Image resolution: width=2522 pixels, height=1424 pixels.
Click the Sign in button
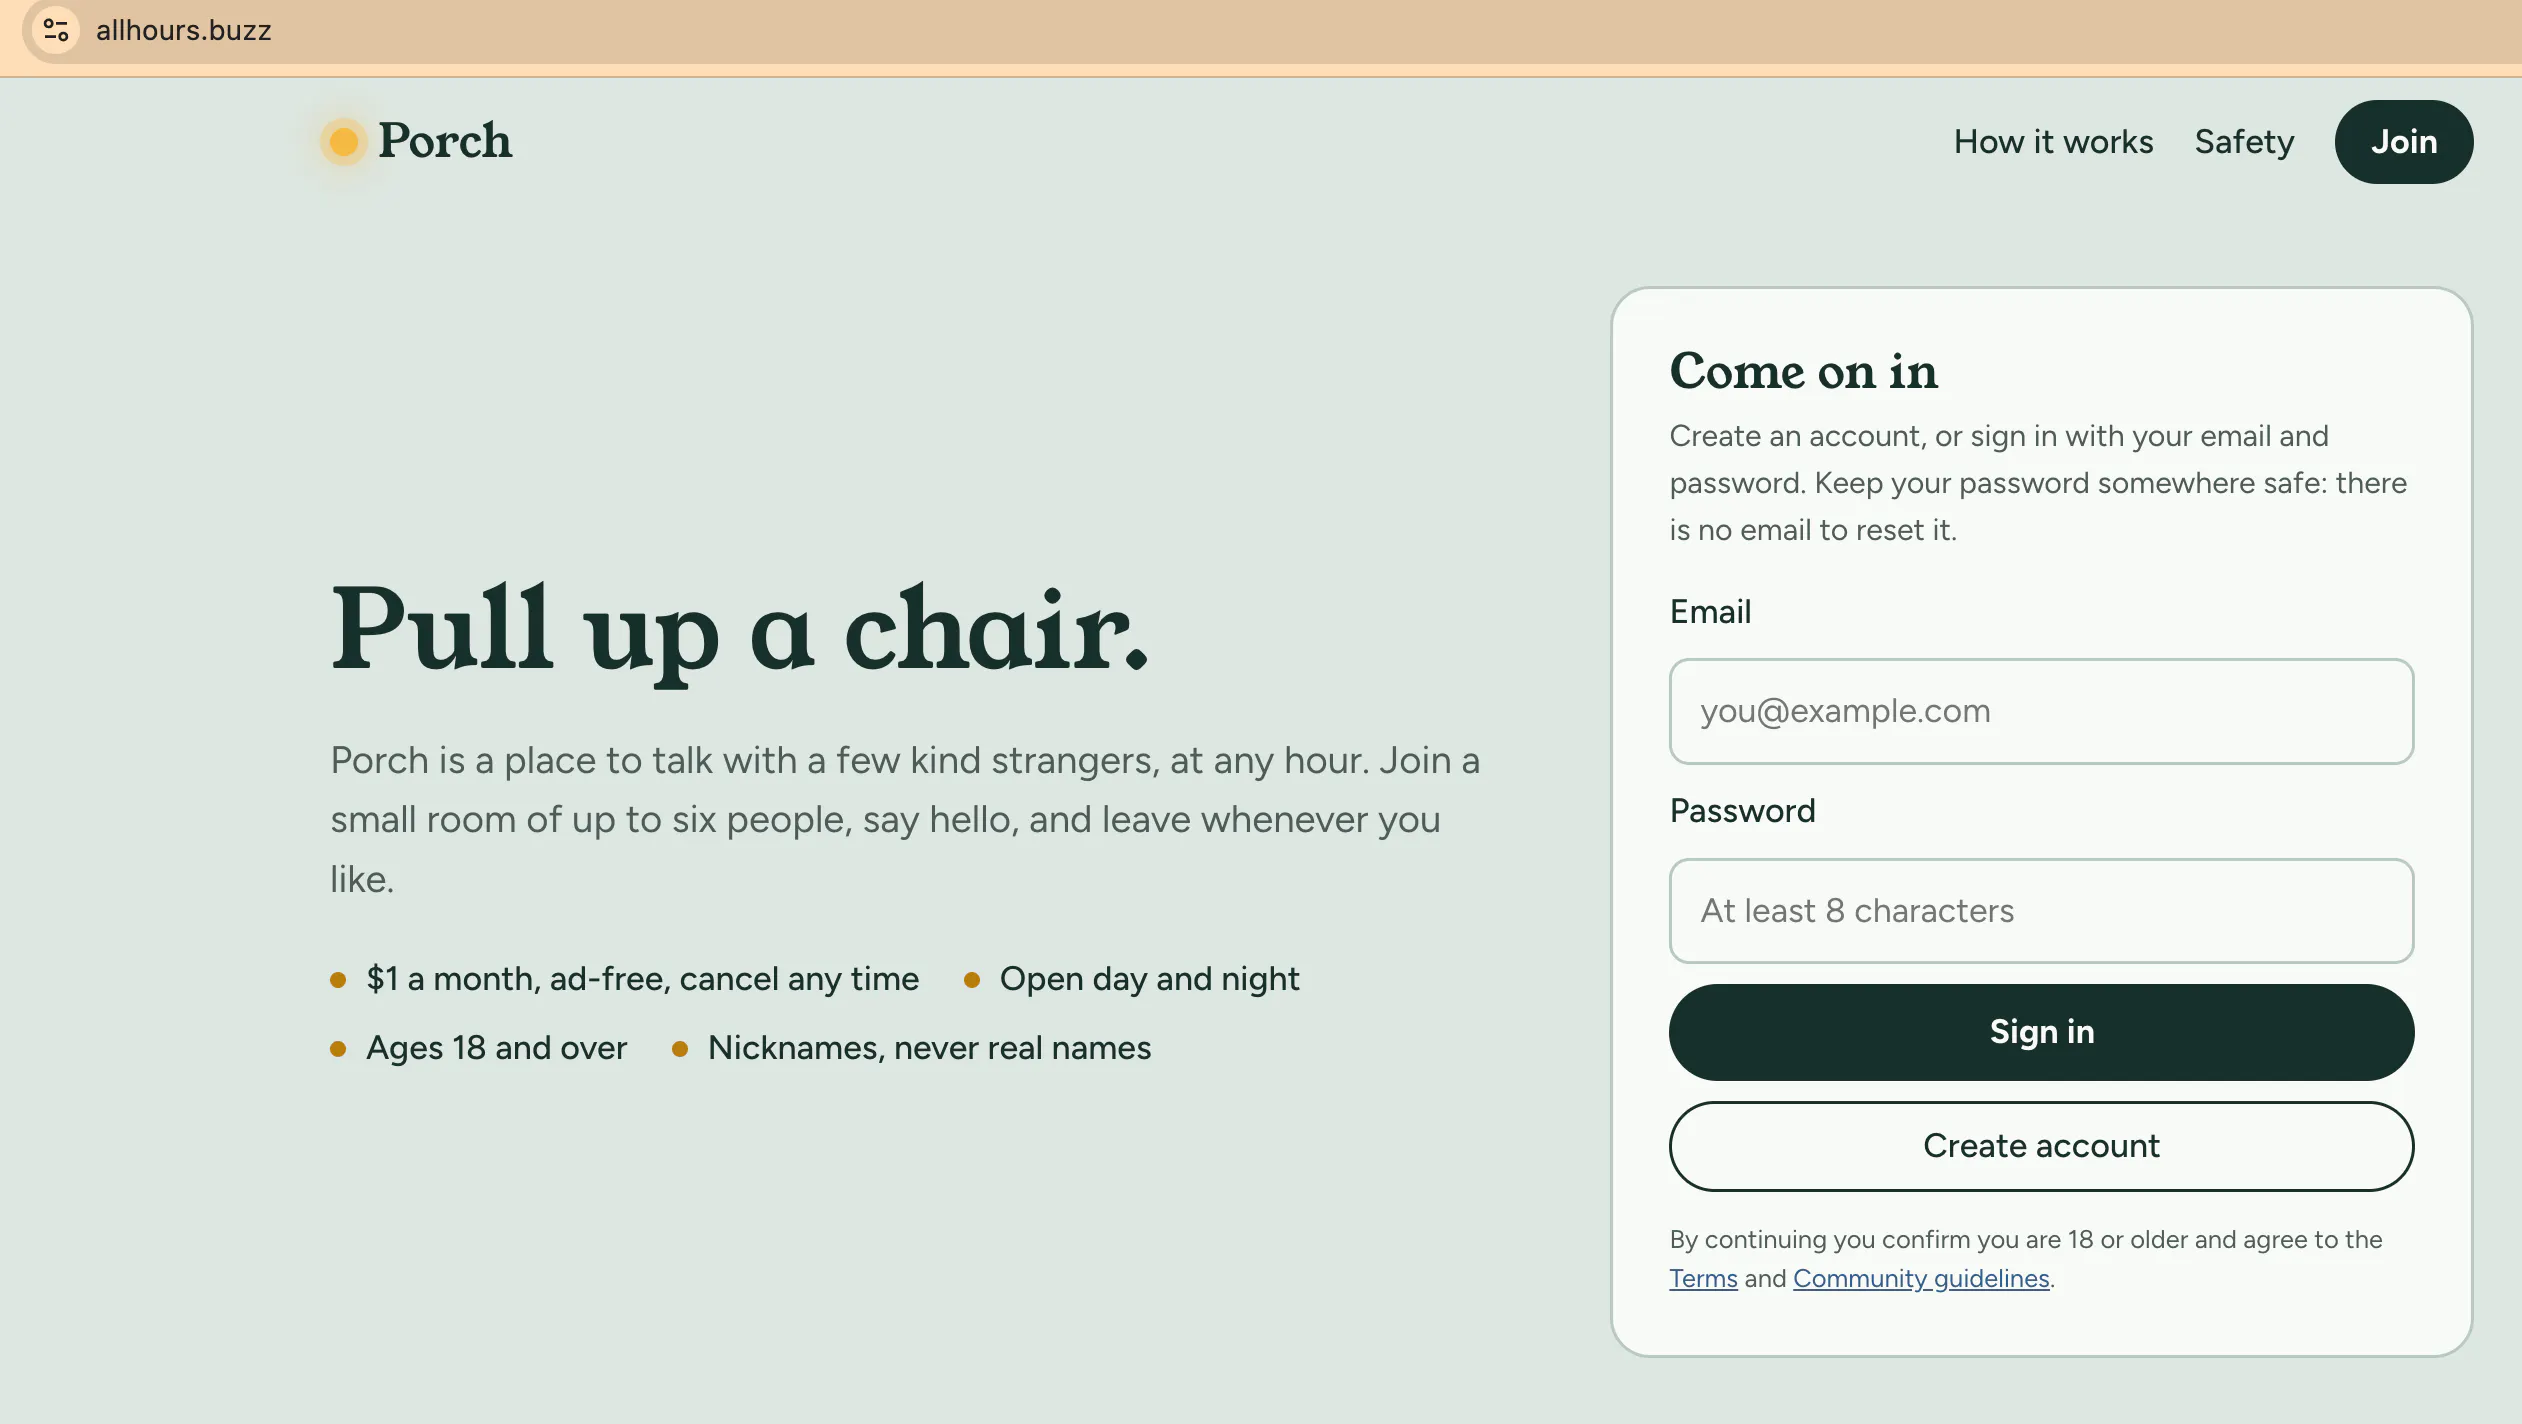tap(2041, 1032)
